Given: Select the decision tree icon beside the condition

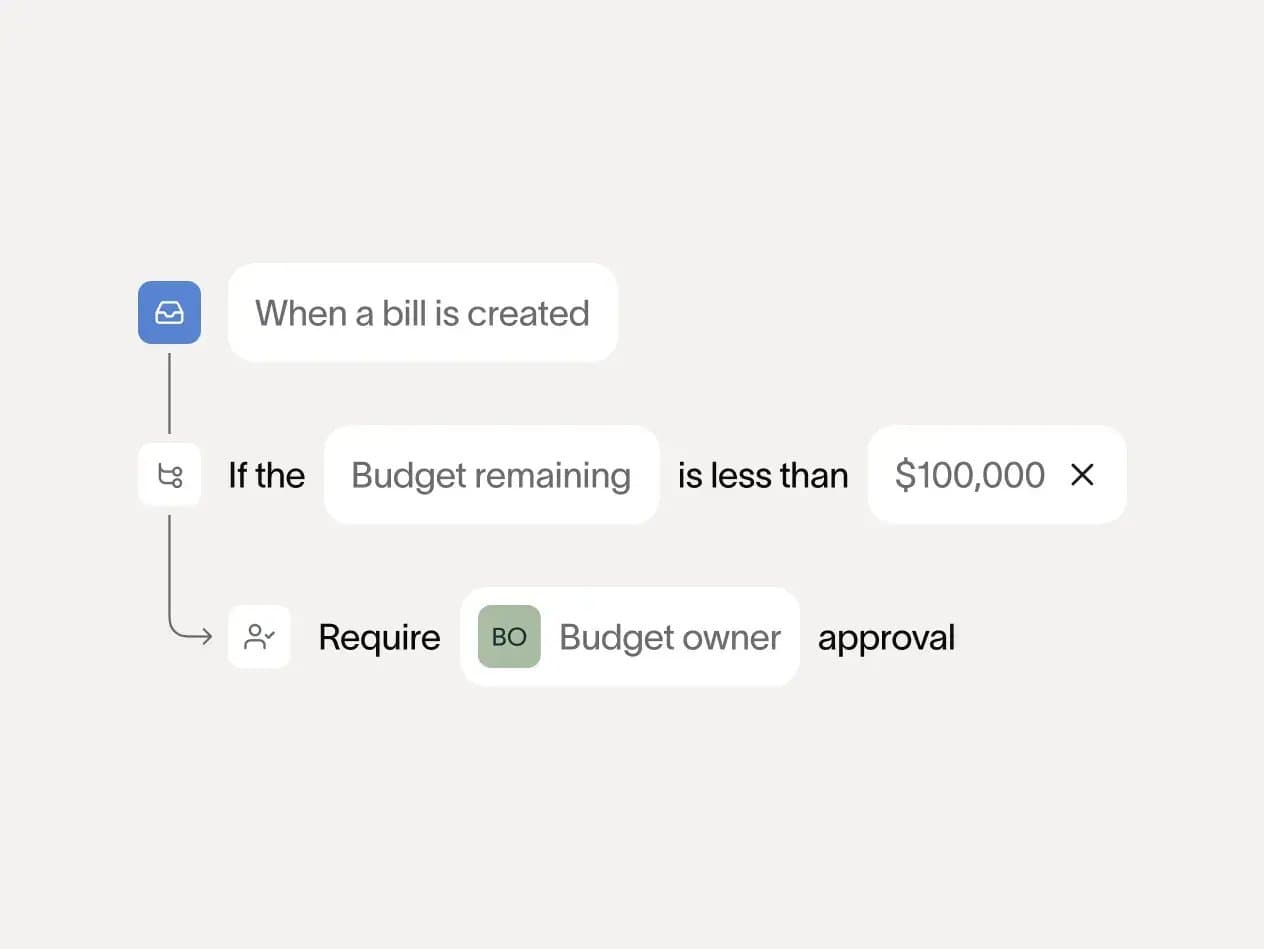Looking at the screenshot, I should tap(169, 474).
